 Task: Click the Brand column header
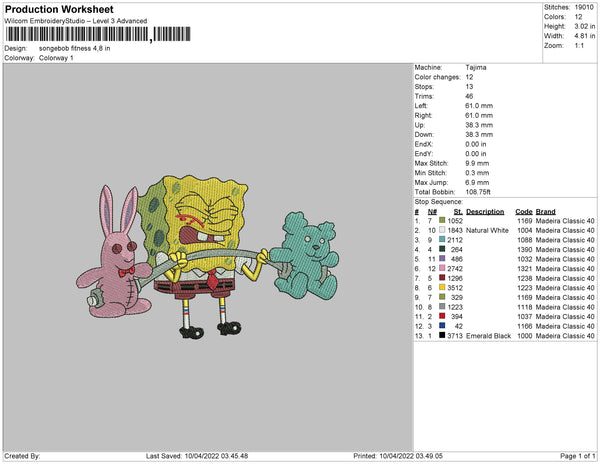tap(546, 212)
